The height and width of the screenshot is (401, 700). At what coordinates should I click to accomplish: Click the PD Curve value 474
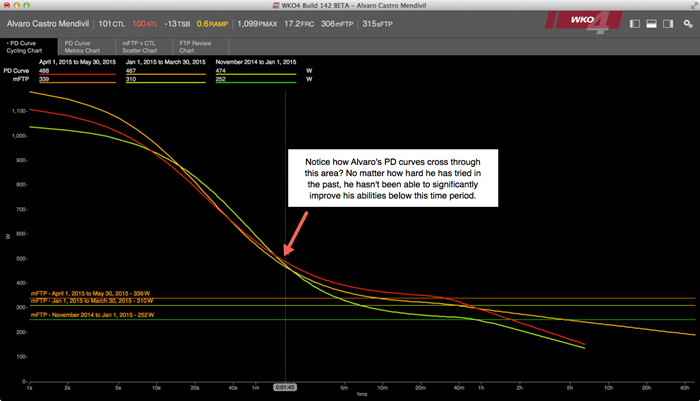pos(221,71)
